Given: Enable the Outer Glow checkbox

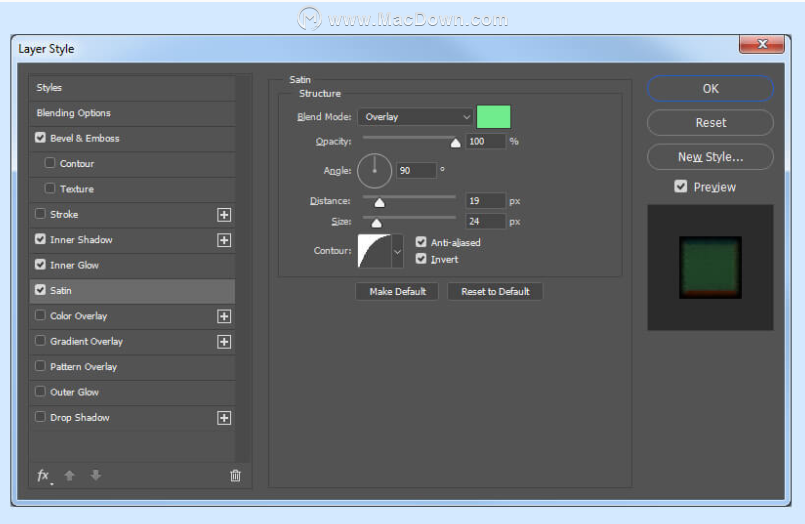Looking at the screenshot, I should pyautogui.click(x=40, y=391).
